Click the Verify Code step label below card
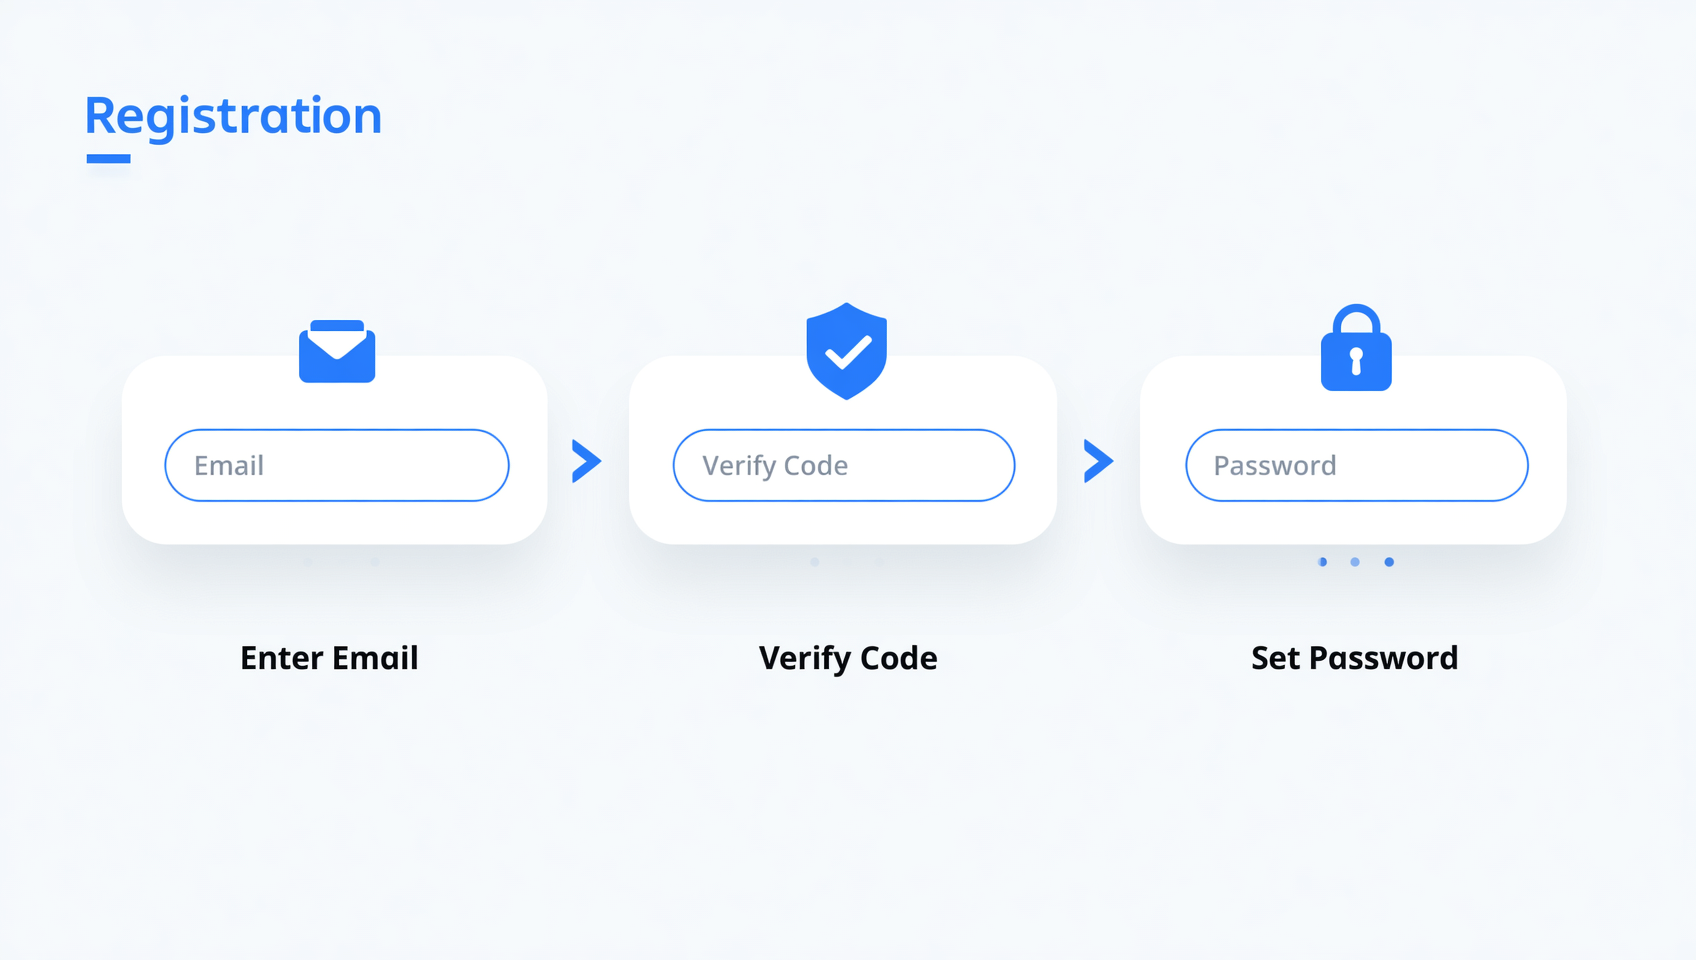 [848, 658]
